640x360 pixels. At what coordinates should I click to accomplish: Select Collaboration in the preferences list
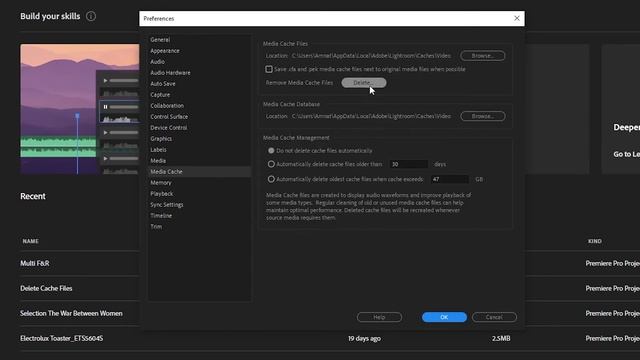pos(167,106)
